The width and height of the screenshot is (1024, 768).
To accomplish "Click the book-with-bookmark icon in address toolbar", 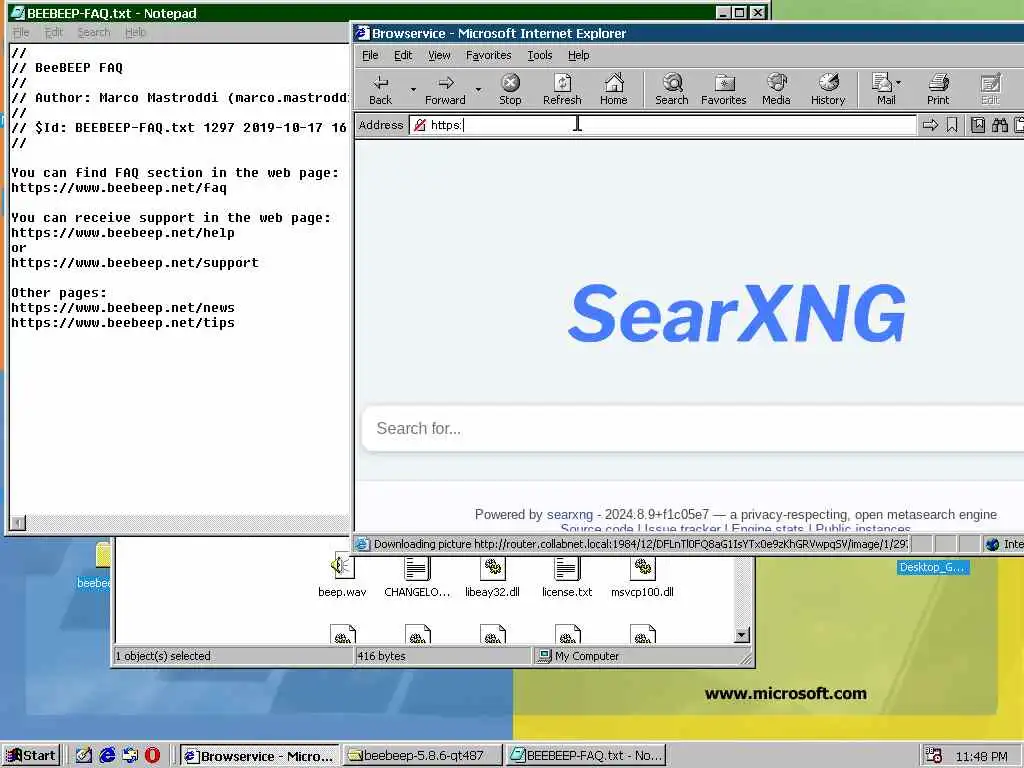I will pos(978,125).
